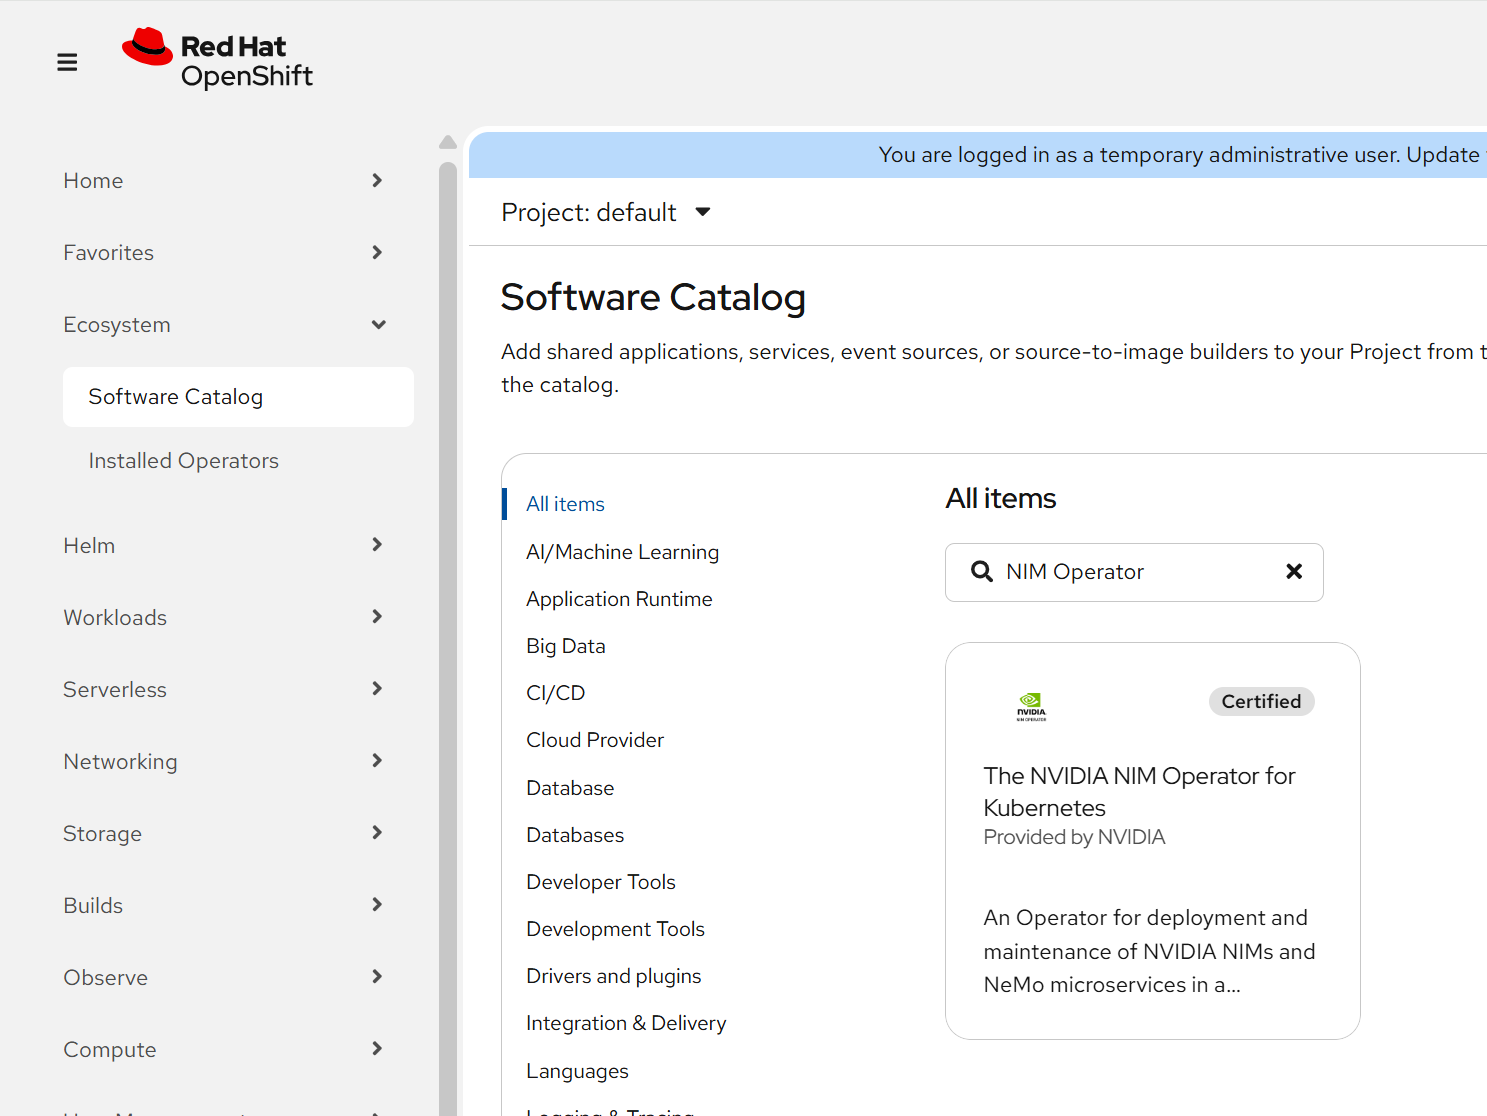Click the search magnifier icon

pos(981,571)
